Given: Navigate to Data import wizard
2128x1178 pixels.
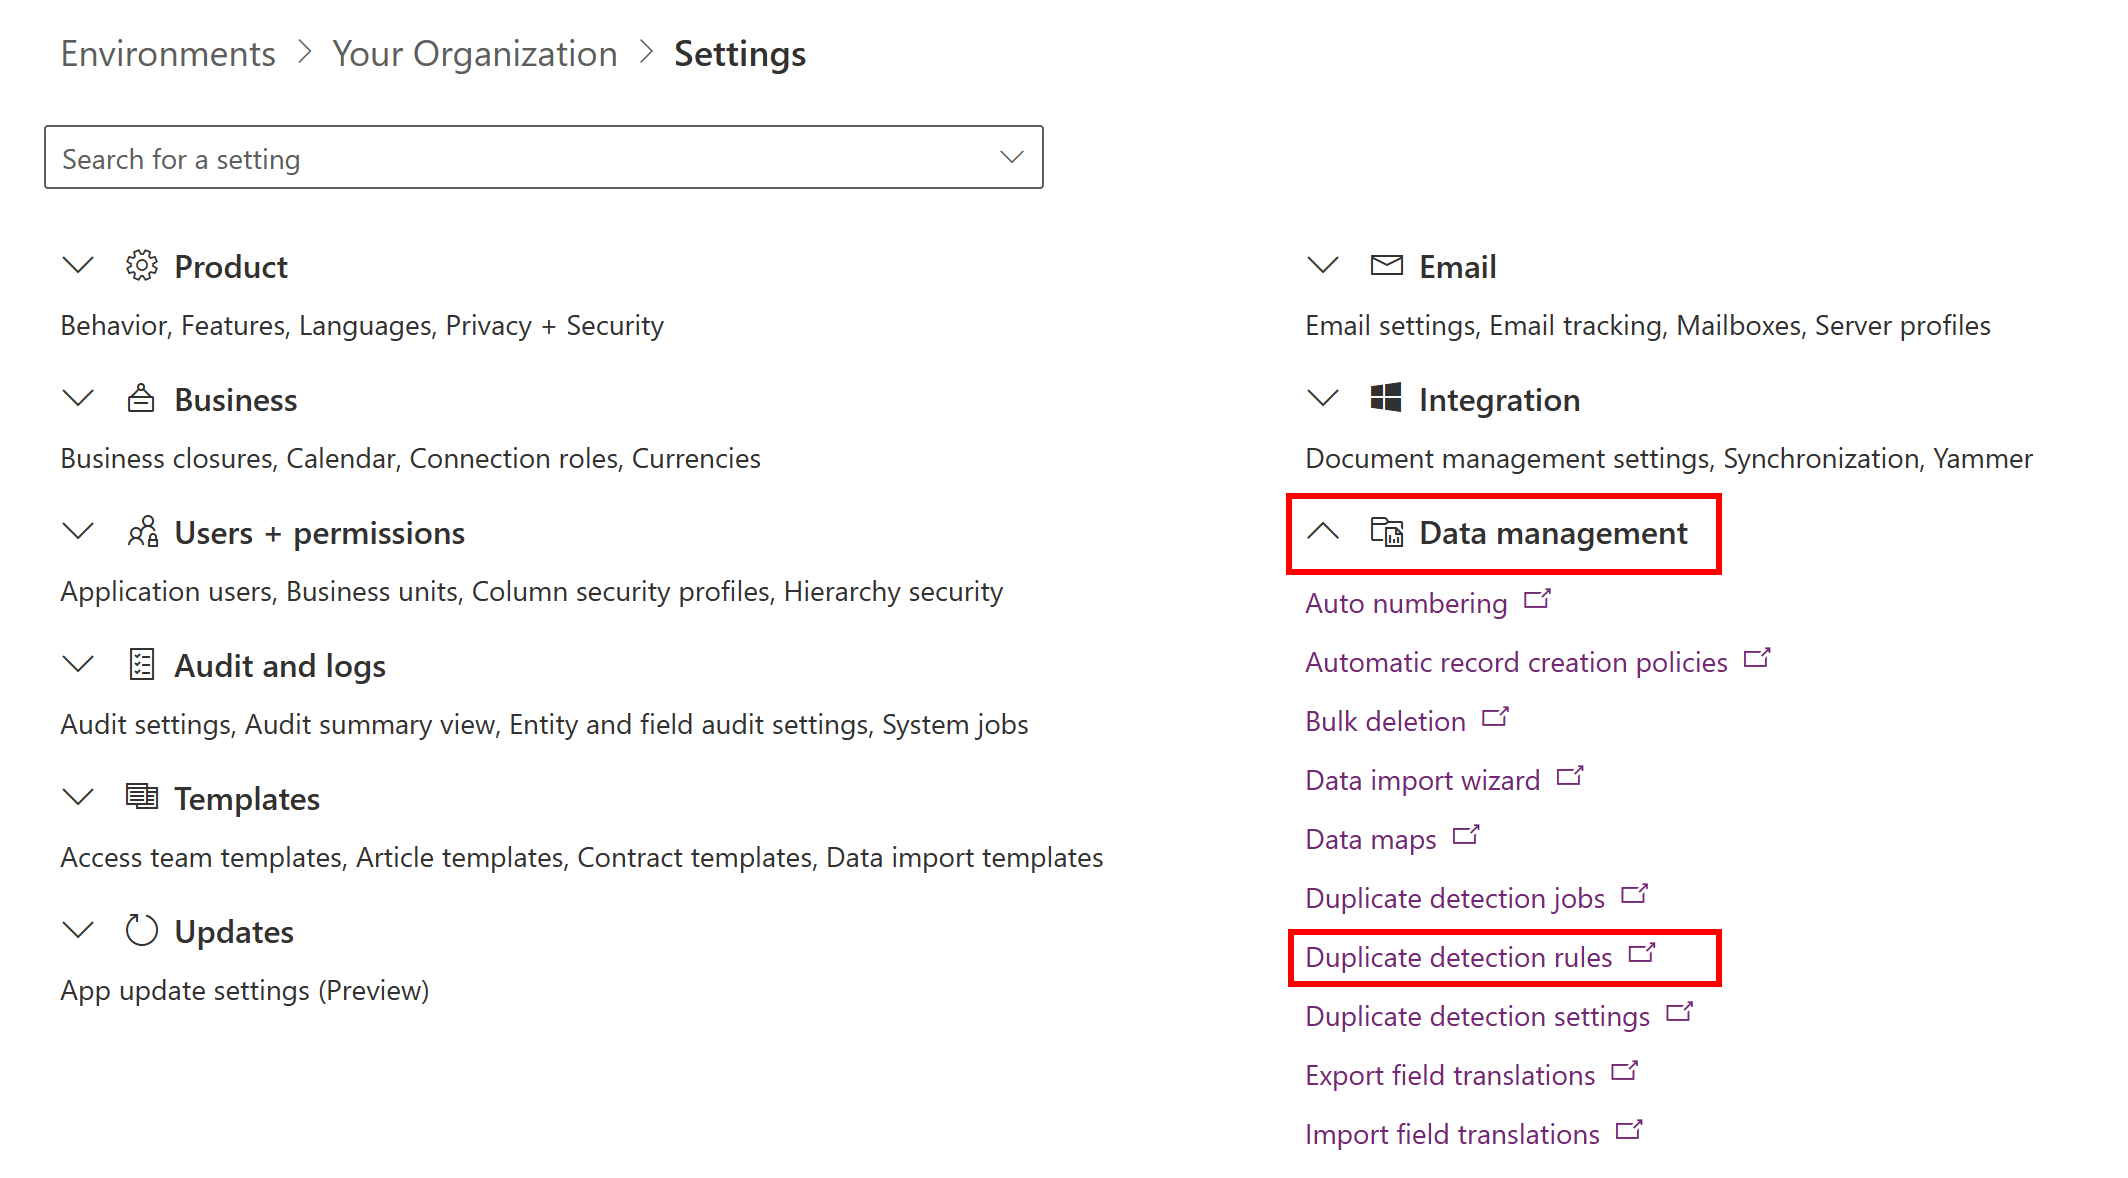Looking at the screenshot, I should [x=1417, y=780].
